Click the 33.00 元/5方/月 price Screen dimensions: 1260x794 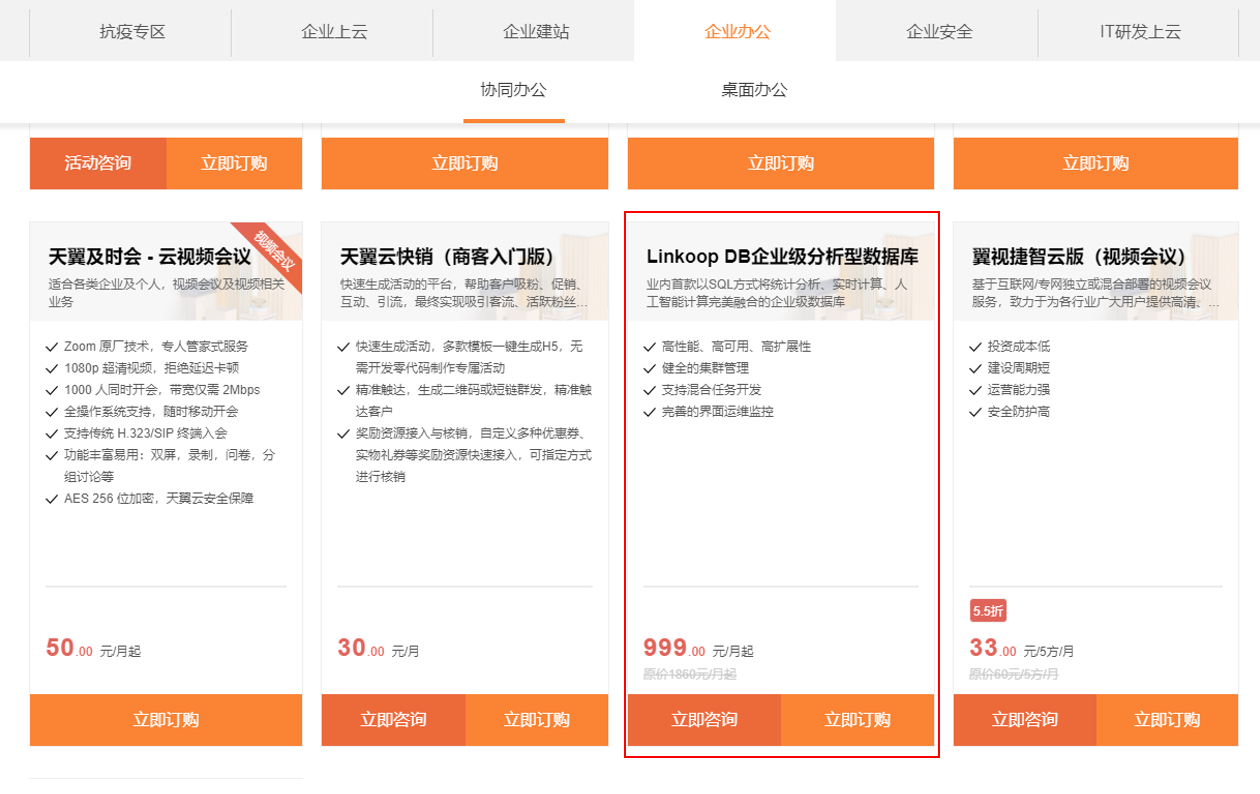1022,649
